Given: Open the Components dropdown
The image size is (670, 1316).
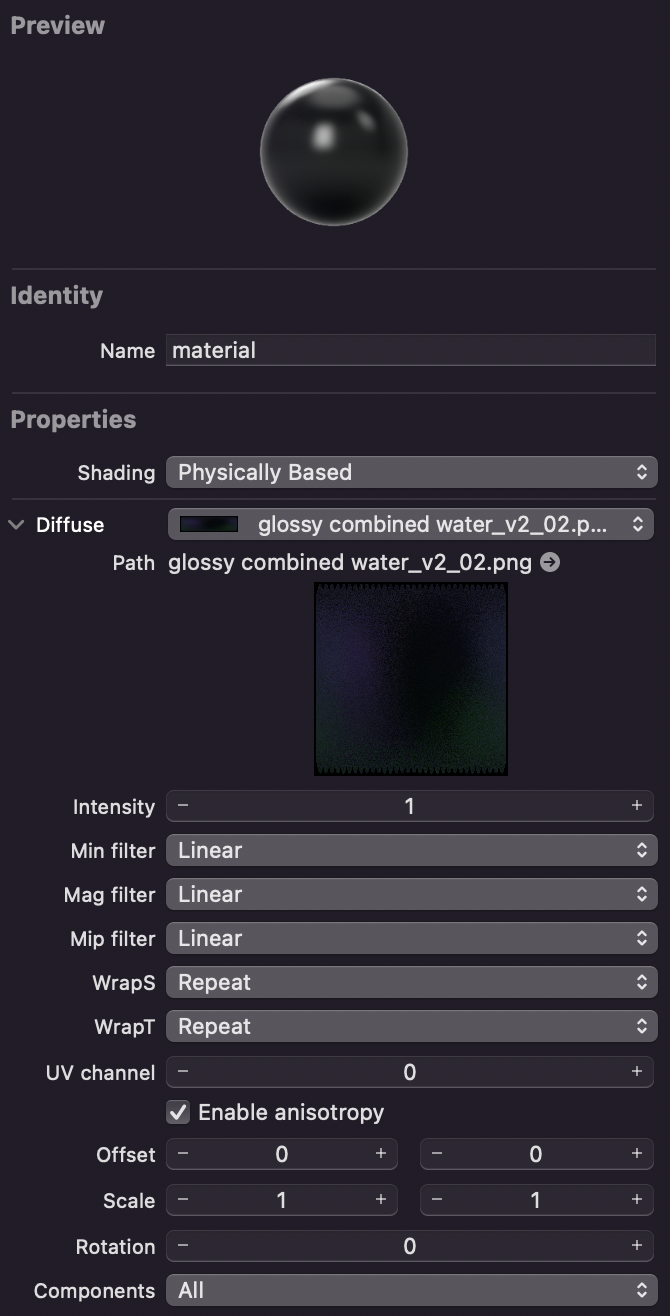Looking at the screenshot, I should 410,1290.
